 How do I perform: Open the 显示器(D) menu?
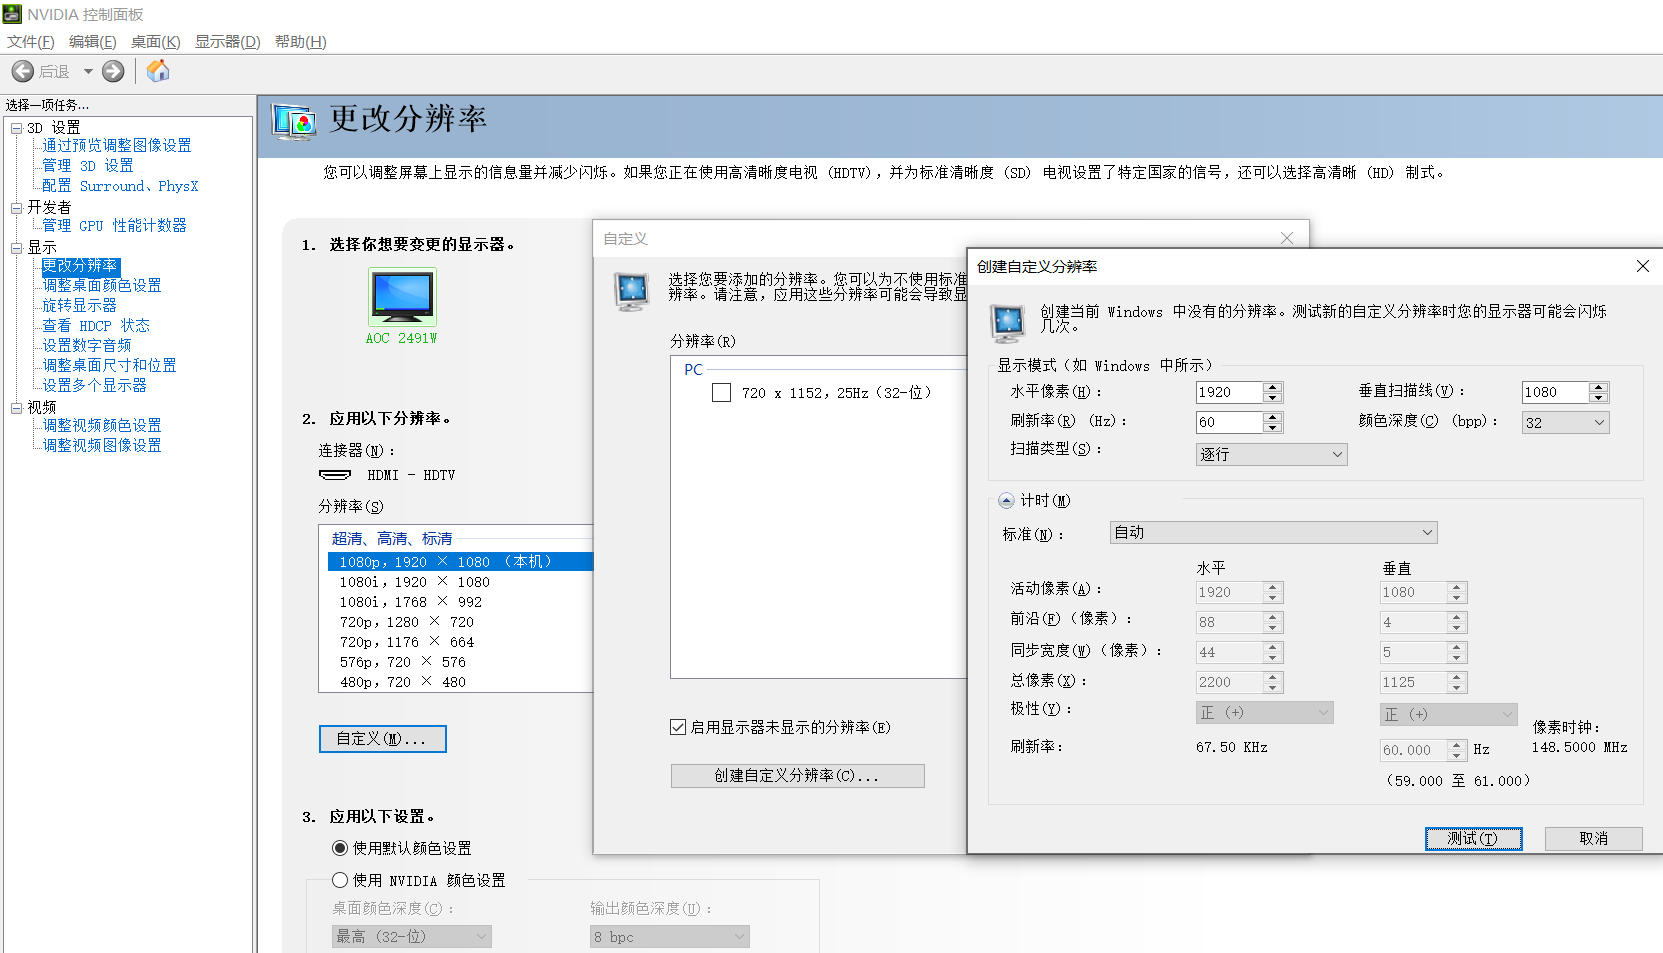pyautogui.click(x=227, y=42)
